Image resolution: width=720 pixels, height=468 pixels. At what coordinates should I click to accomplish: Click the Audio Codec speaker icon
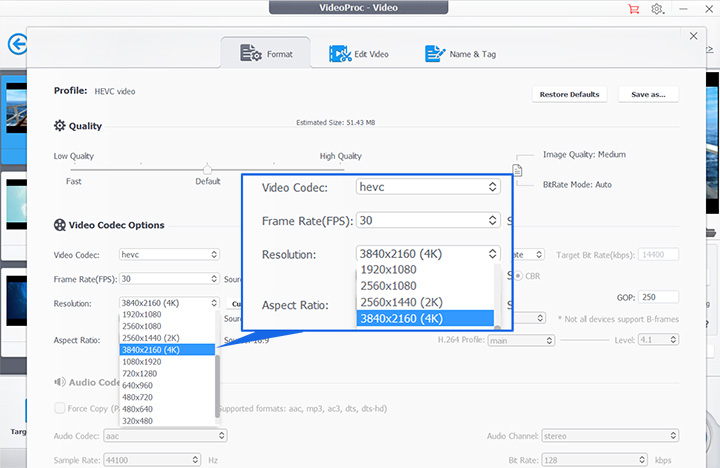(60, 382)
